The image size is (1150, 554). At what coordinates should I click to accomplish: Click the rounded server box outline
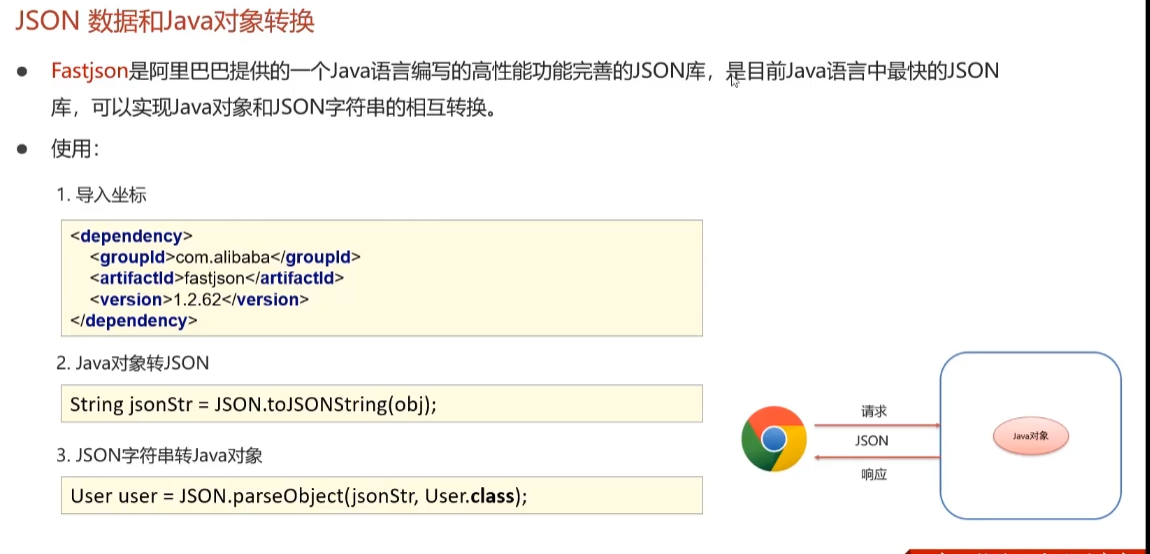click(x=1030, y=436)
